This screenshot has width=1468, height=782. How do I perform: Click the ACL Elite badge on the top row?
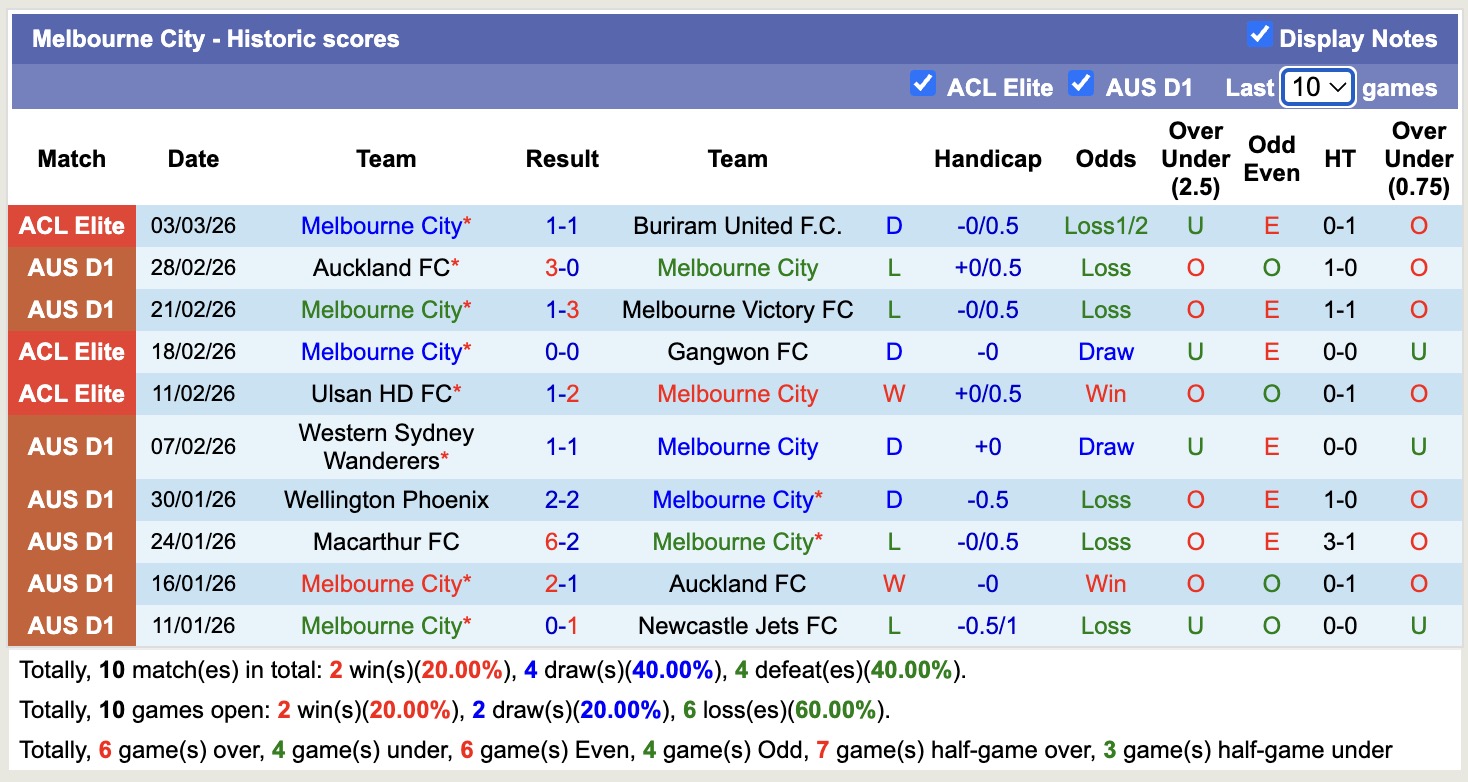click(x=71, y=225)
